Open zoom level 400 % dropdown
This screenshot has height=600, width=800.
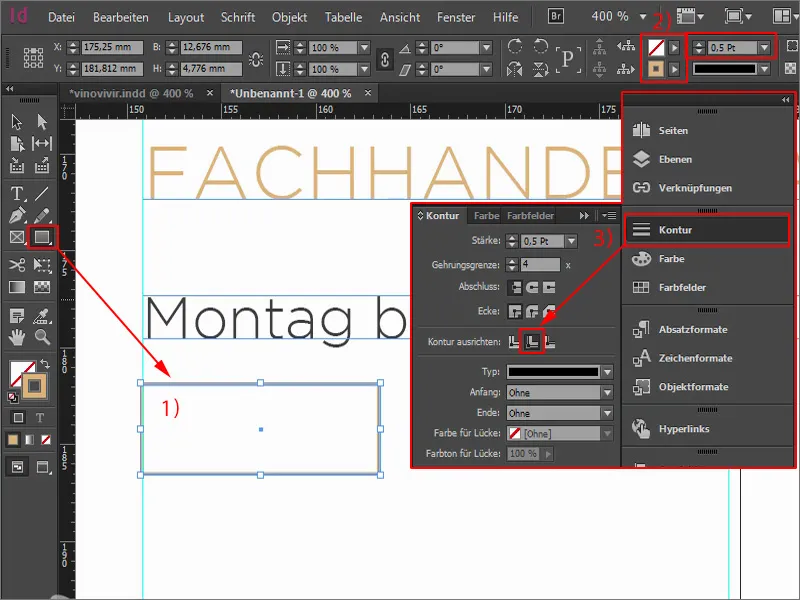(x=643, y=17)
